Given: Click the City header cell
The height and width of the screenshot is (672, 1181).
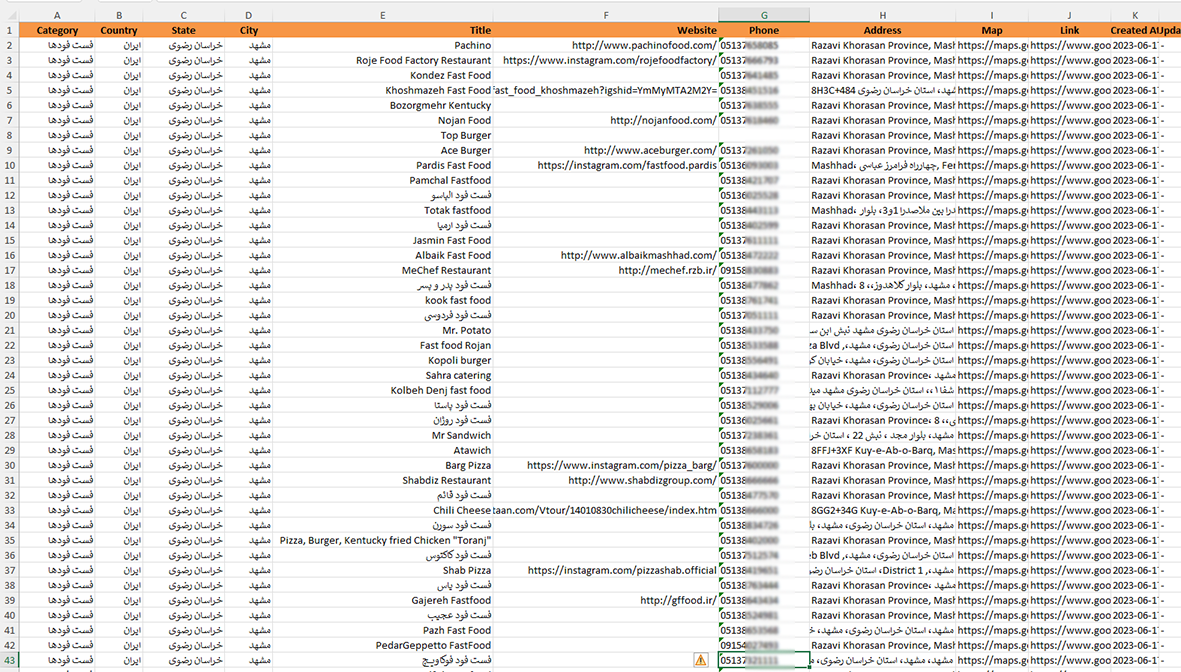Looking at the screenshot, I should pos(249,30).
